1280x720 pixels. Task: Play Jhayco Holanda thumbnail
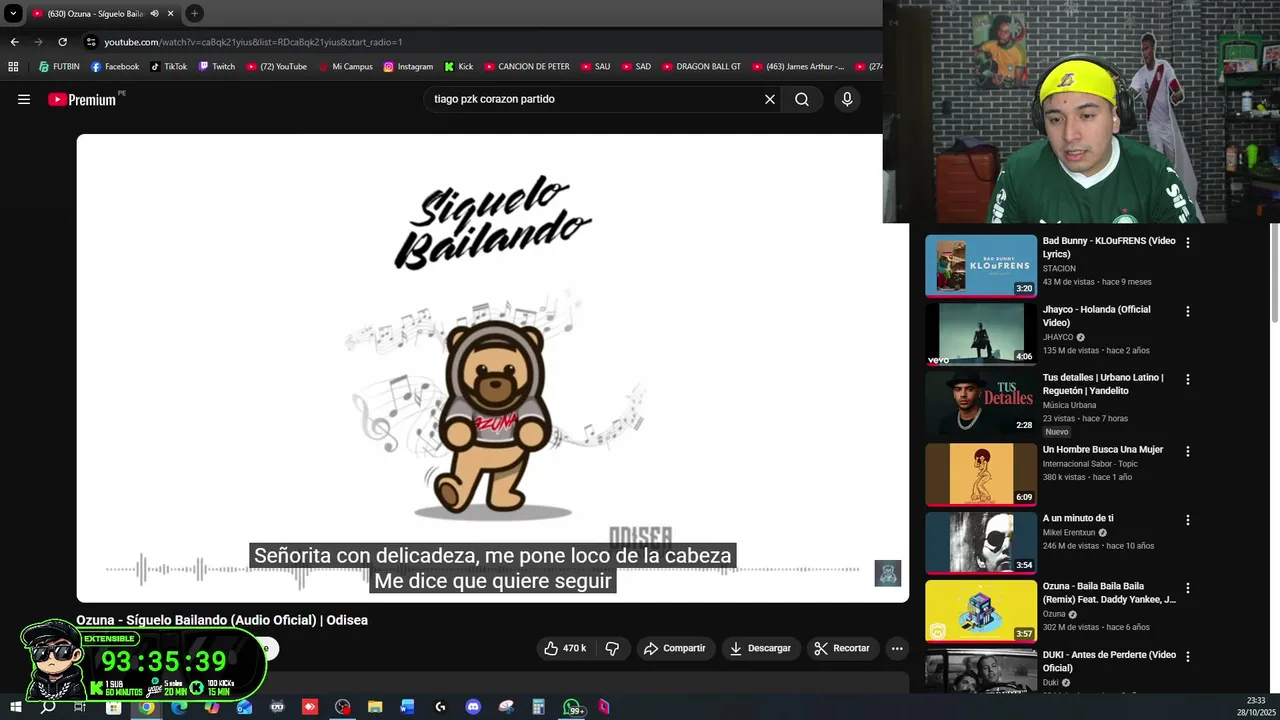(x=981, y=334)
